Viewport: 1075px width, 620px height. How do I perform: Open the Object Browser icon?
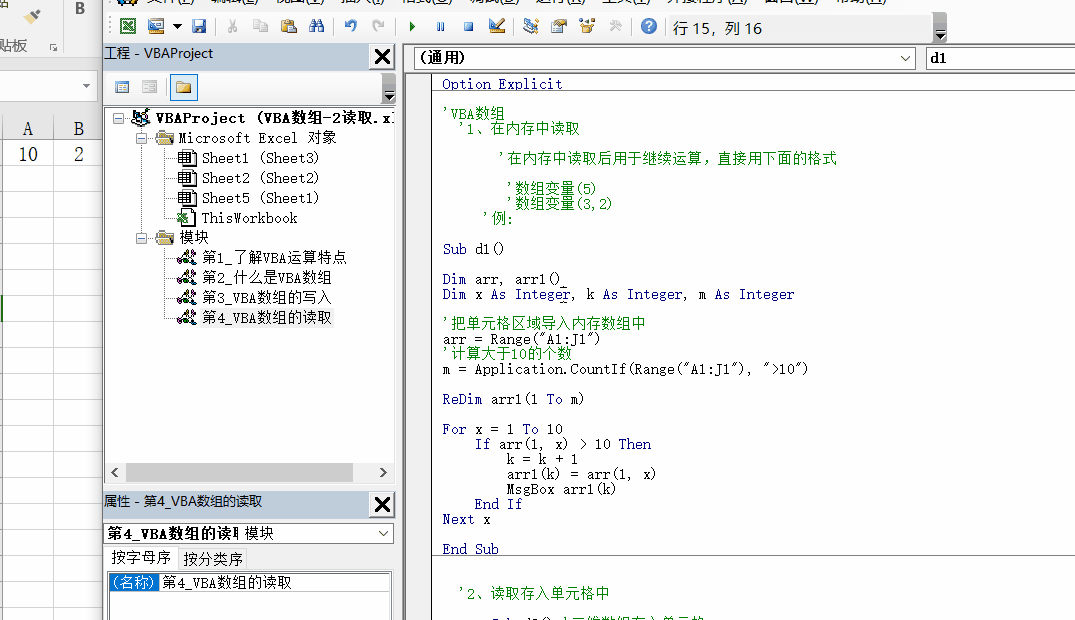point(587,27)
